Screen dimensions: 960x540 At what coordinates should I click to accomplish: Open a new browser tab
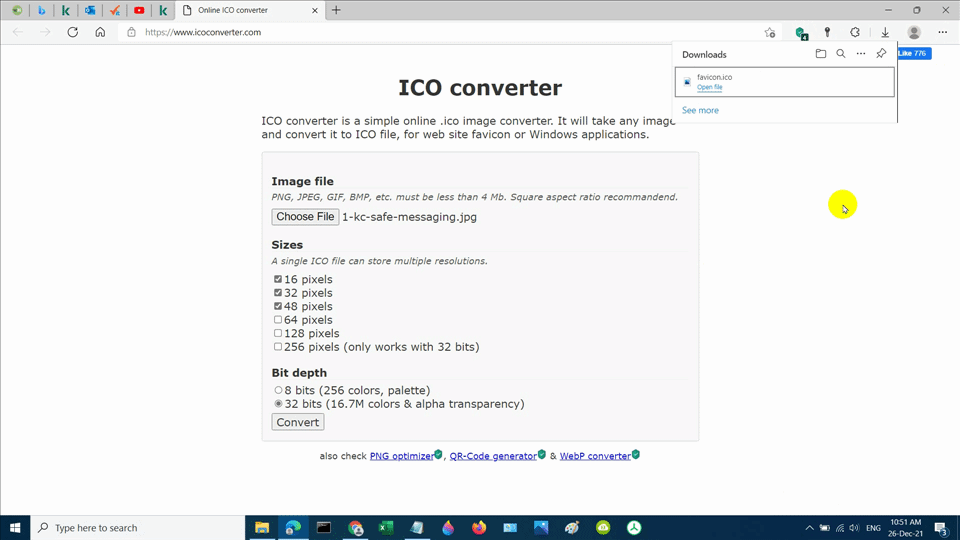[336, 10]
